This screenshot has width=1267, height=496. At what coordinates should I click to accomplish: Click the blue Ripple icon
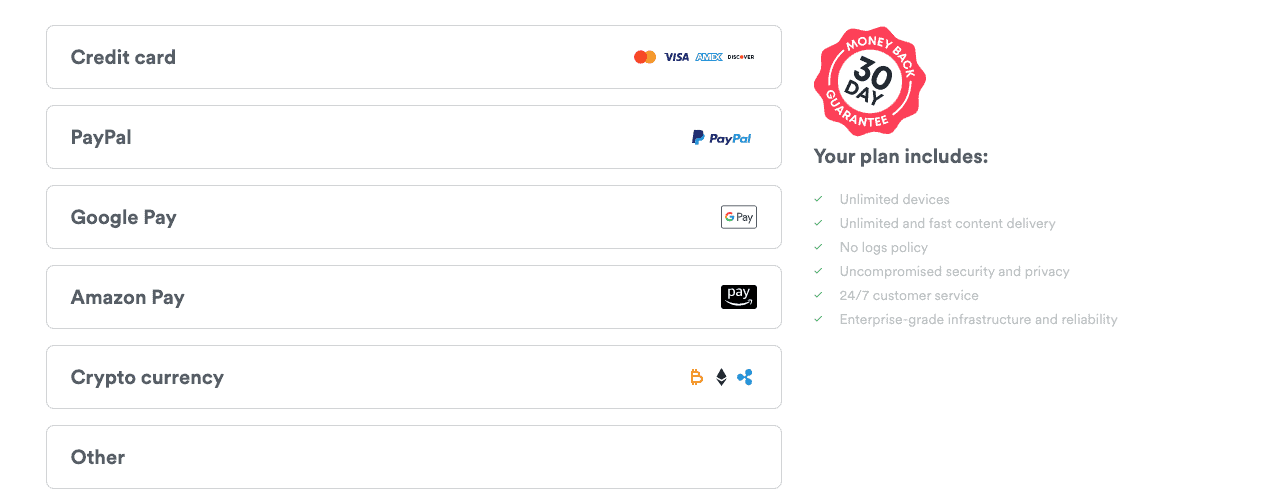745,377
